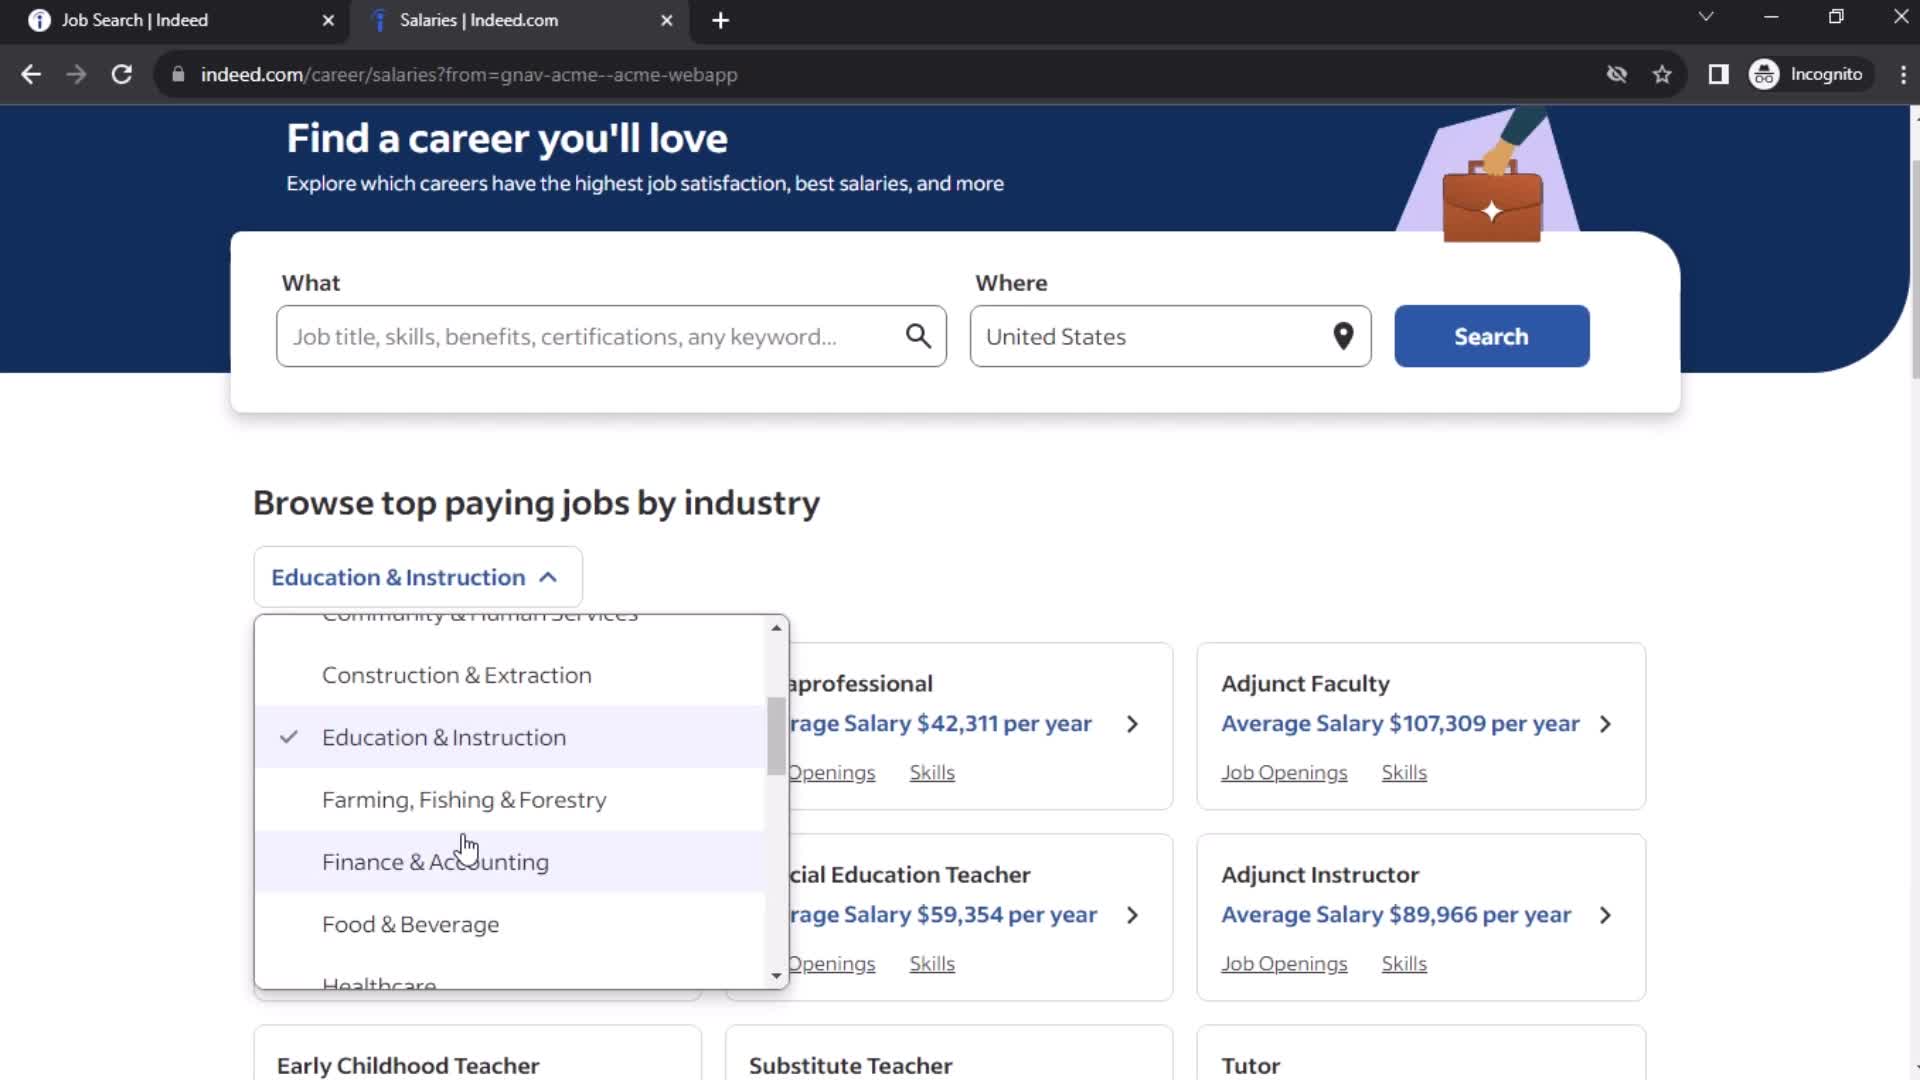Open Adjunct Faculty salary chevron arrow

[x=1605, y=724]
